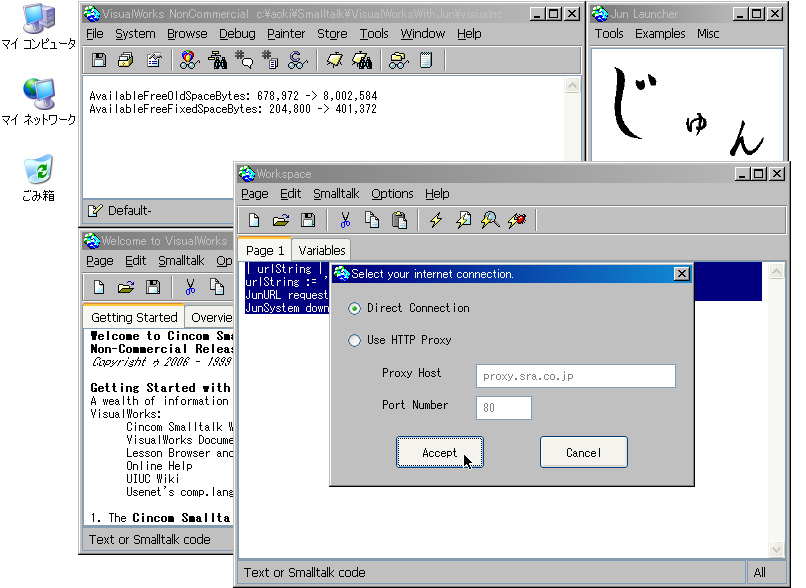This screenshot has width=806, height=588.
Task: Click the folders with glasses icon
Action: 398,61
